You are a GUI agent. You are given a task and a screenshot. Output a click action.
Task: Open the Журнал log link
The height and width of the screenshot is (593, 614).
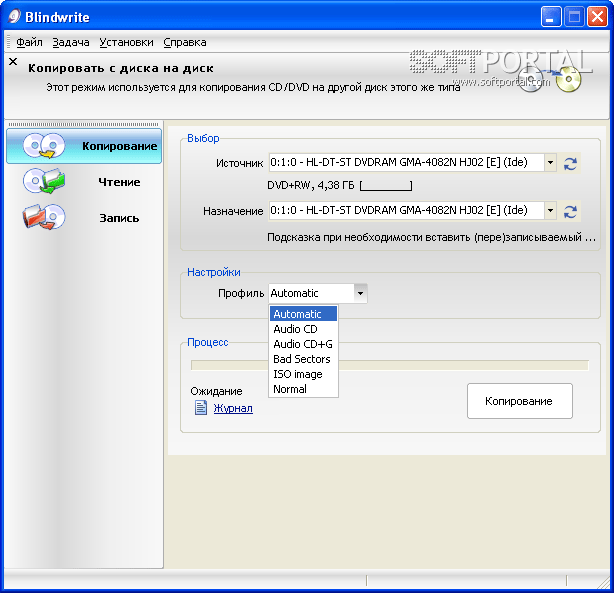click(233, 408)
